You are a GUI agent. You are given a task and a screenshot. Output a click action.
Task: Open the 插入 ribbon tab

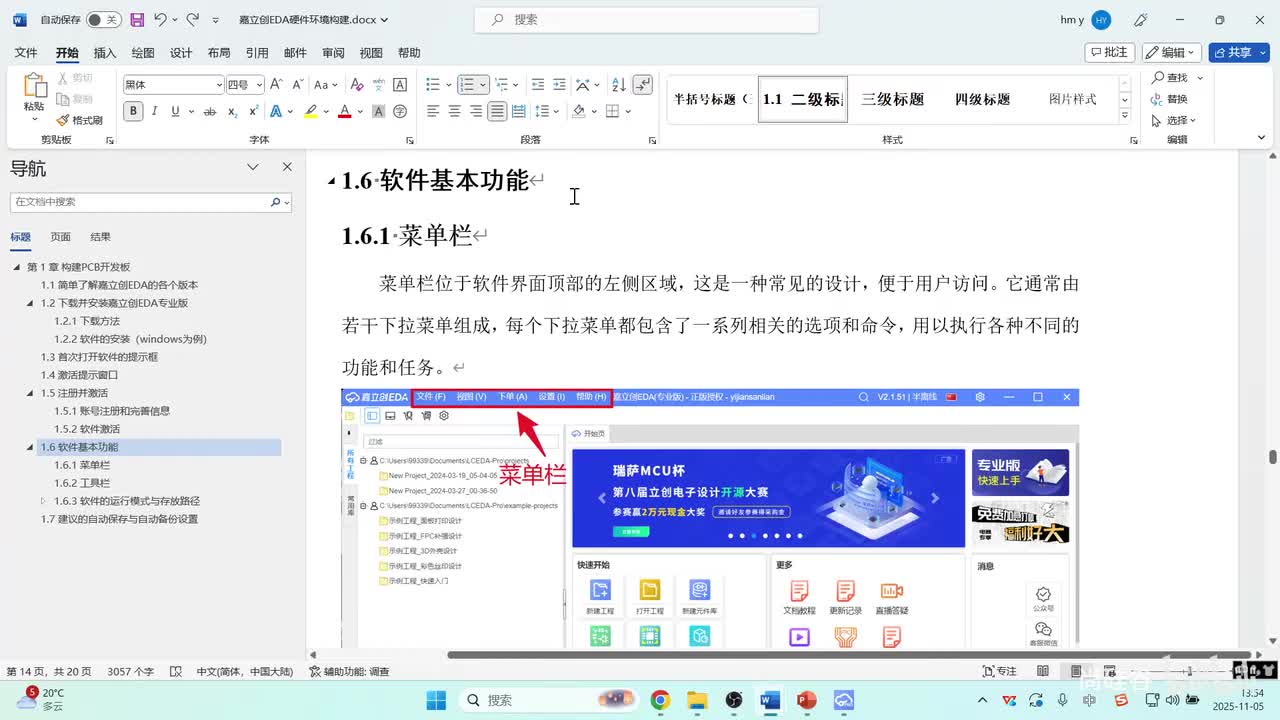(x=105, y=53)
